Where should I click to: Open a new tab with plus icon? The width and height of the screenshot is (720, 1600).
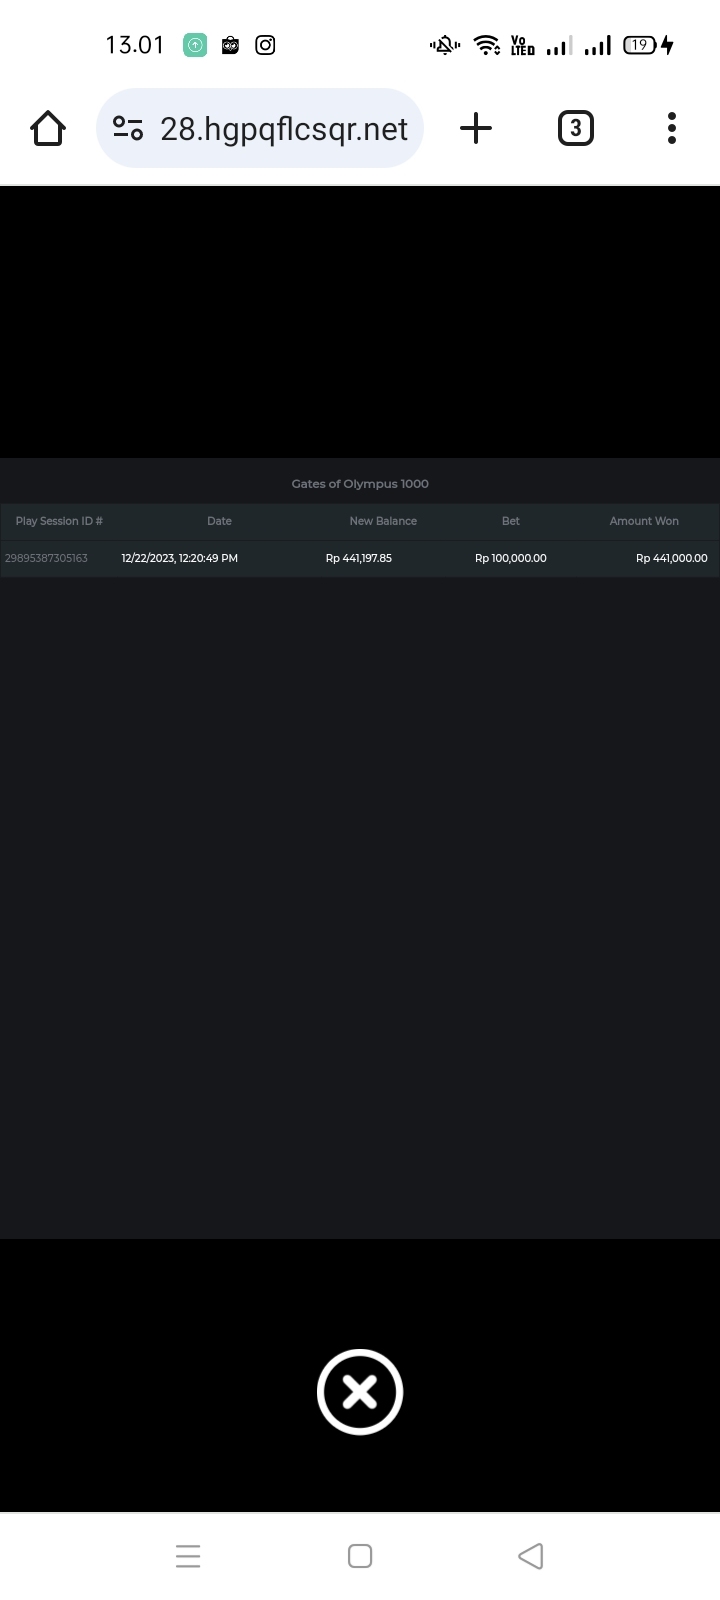pyautogui.click(x=476, y=128)
